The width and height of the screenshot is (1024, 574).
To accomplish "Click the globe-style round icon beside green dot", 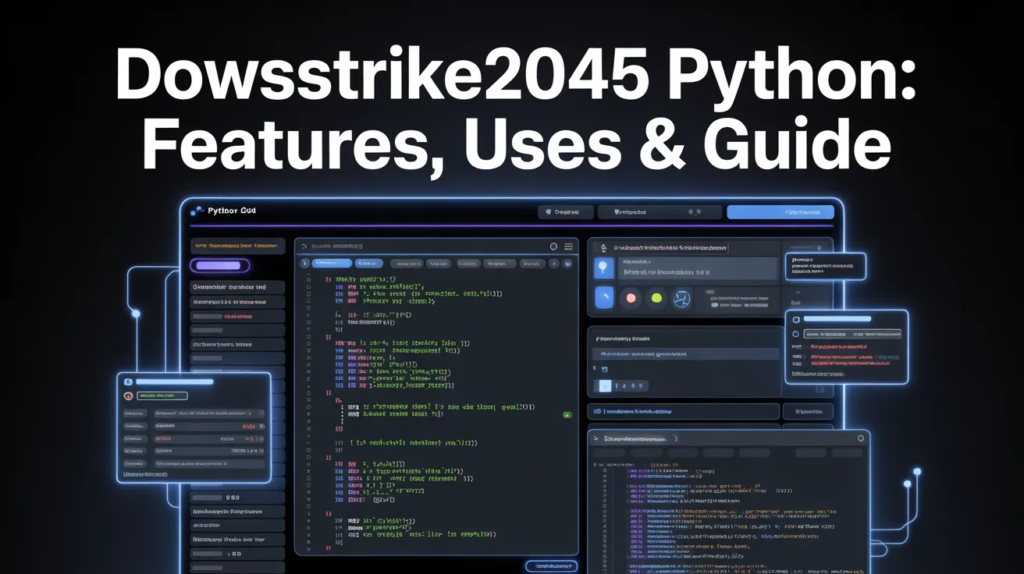I will tap(684, 298).
